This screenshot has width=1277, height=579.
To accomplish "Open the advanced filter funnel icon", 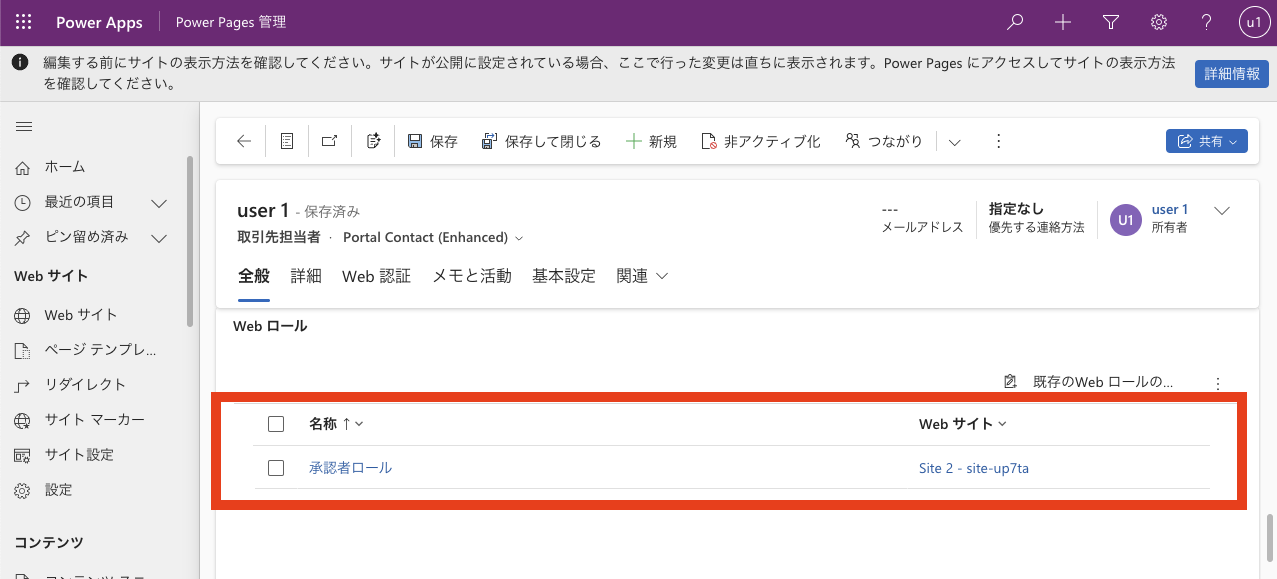I will [1111, 22].
